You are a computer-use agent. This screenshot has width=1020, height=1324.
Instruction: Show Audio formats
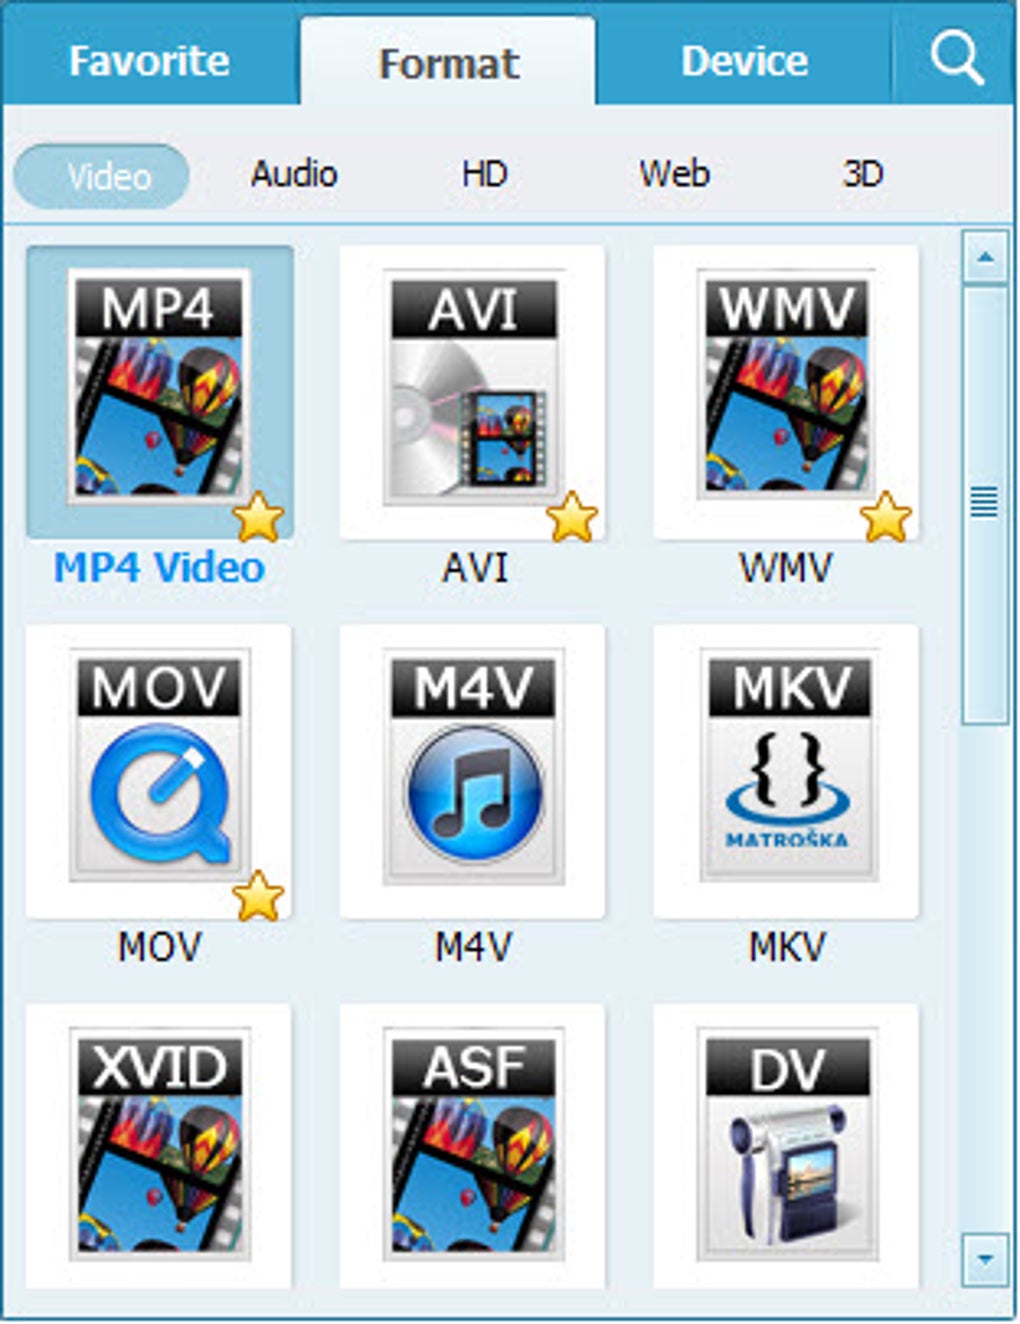pyautogui.click(x=295, y=173)
